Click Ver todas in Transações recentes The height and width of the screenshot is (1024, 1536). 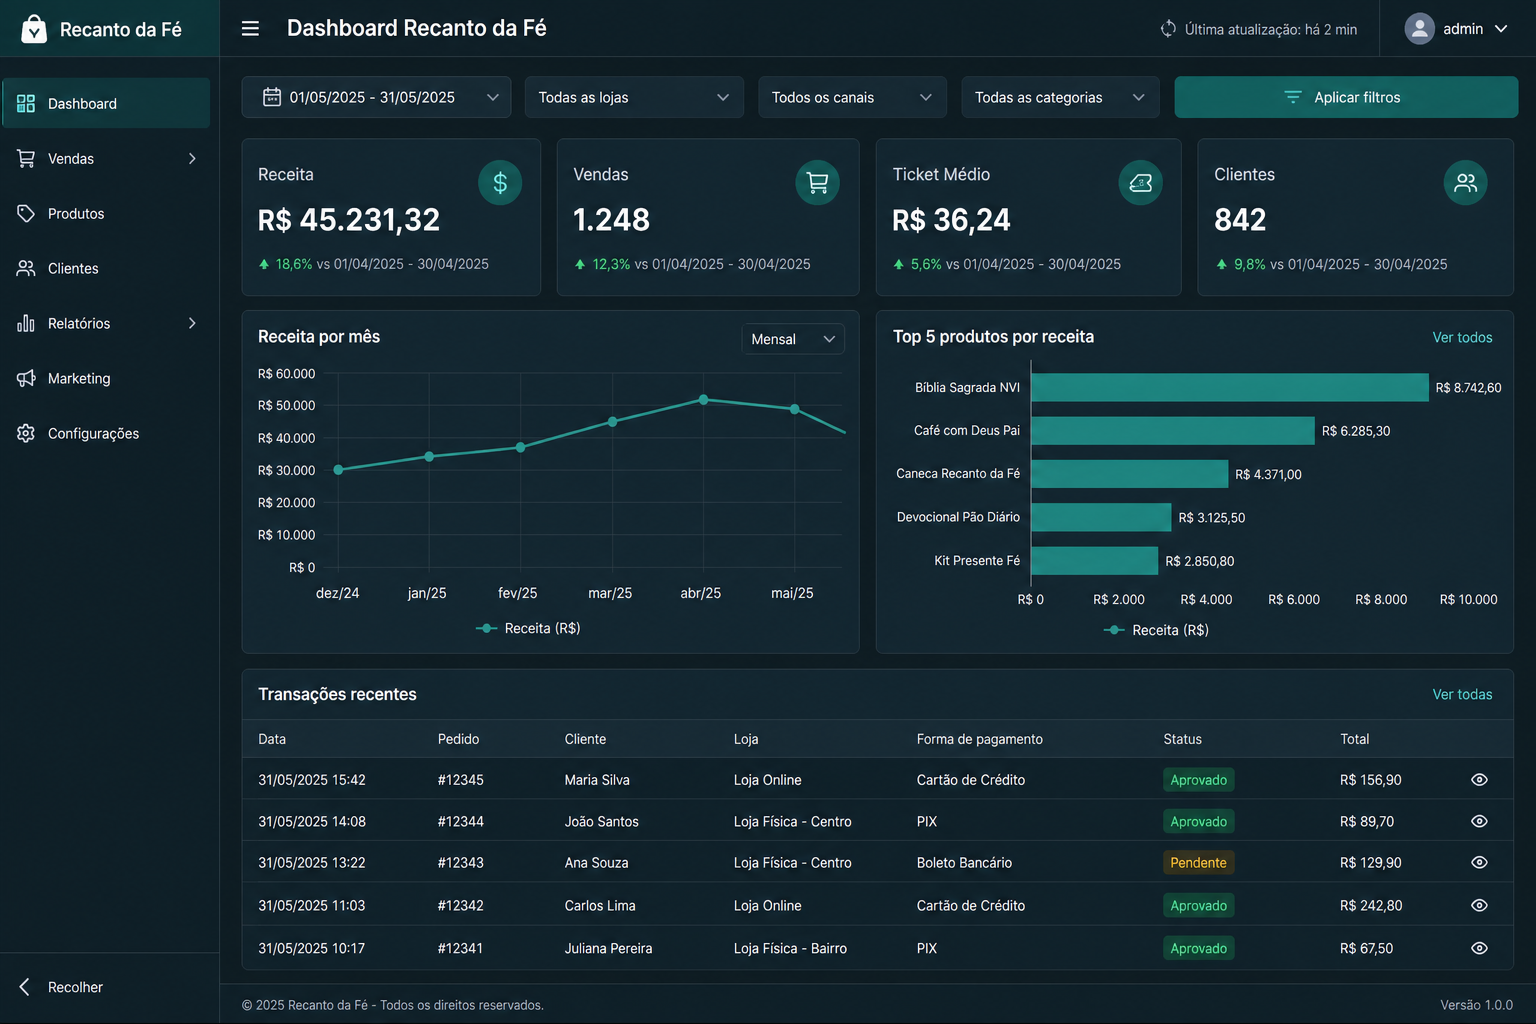click(x=1462, y=694)
